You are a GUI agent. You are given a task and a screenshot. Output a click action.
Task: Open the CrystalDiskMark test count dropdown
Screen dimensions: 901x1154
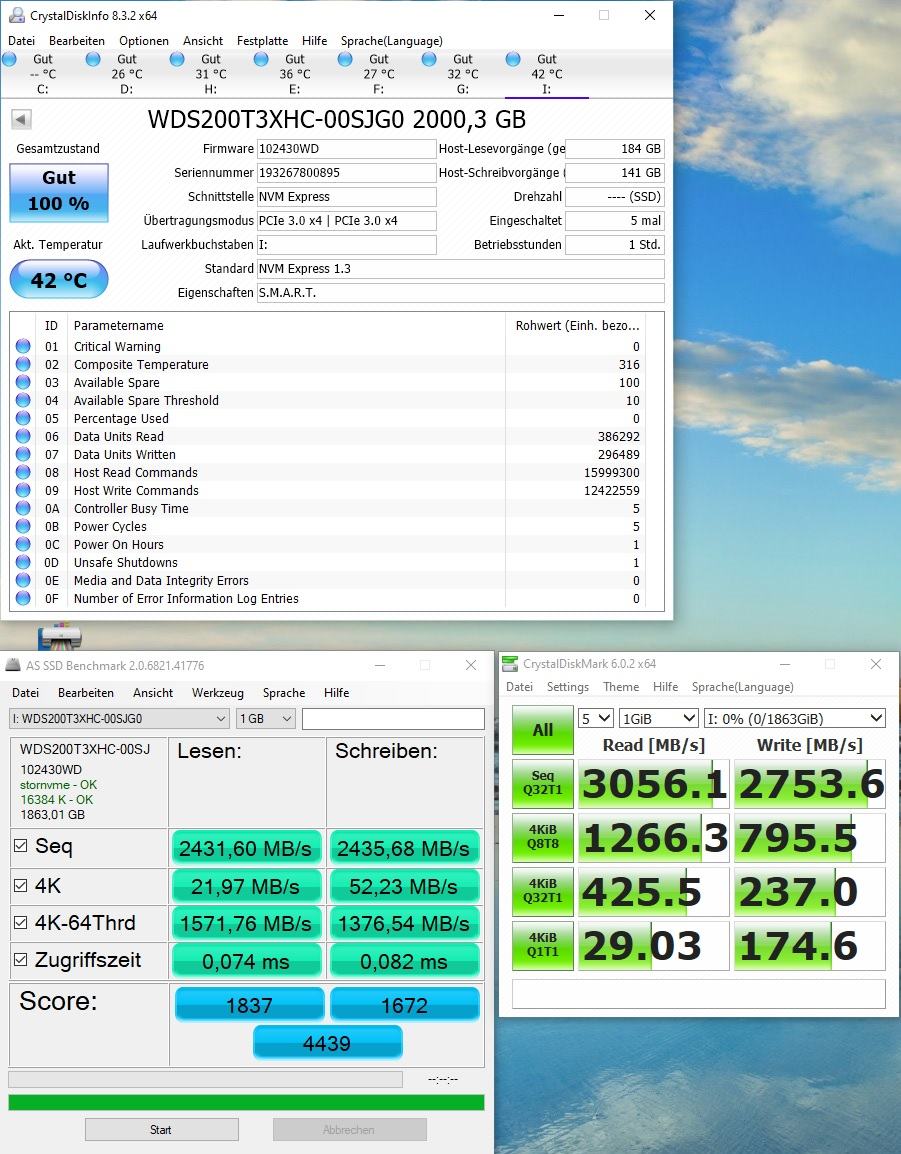(596, 718)
